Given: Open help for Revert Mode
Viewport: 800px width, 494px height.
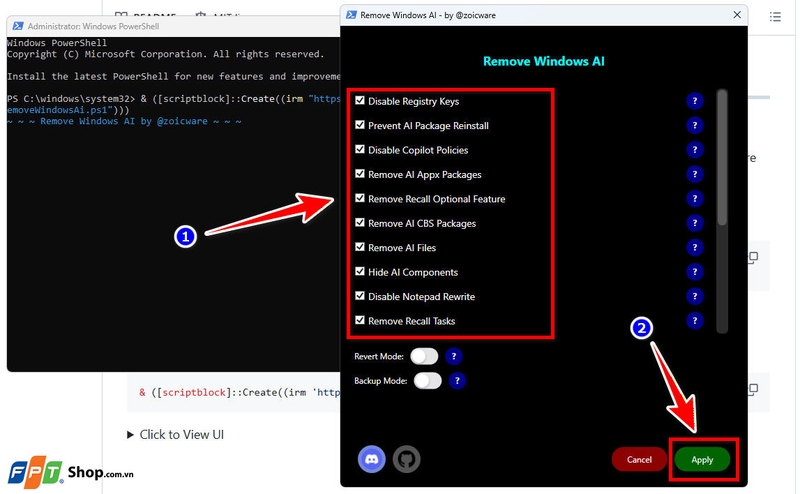Looking at the screenshot, I should 454,356.
